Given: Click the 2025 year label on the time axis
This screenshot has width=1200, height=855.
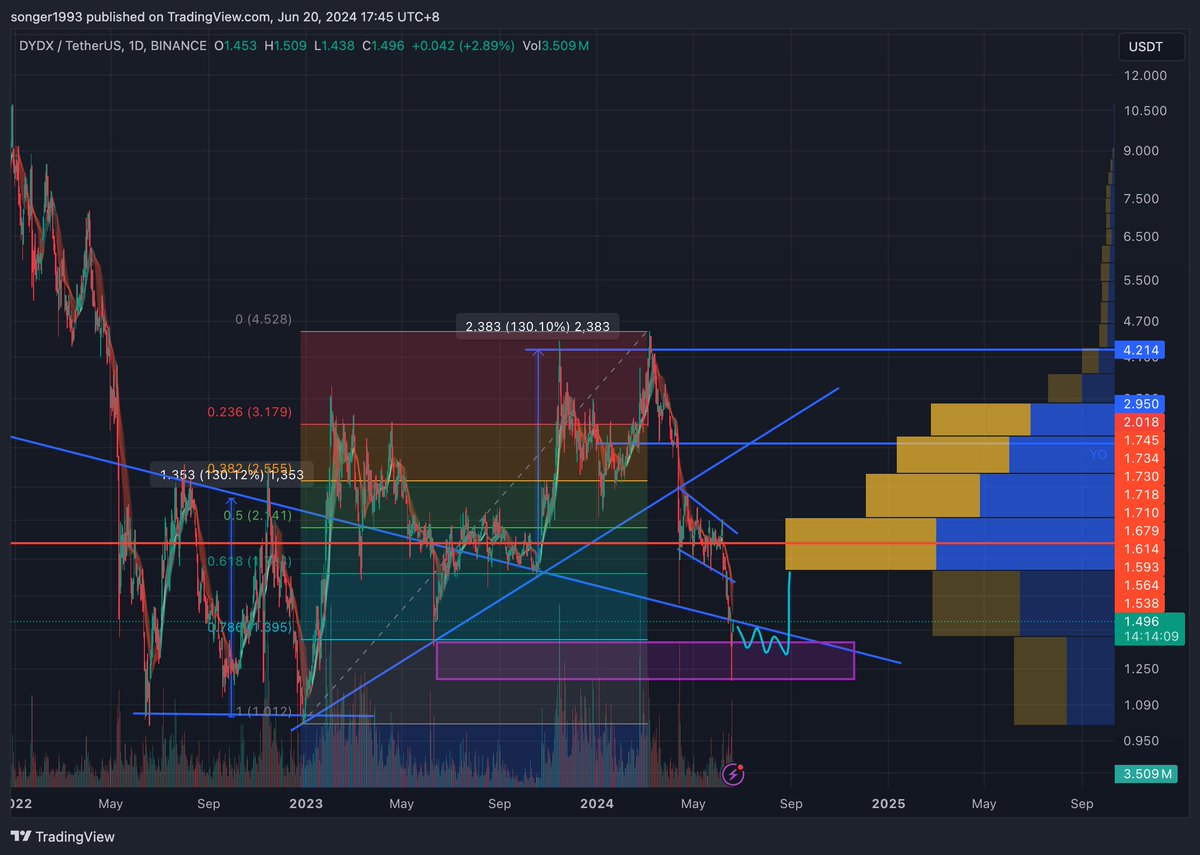Looking at the screenshot, I should (x=888, y=804).
